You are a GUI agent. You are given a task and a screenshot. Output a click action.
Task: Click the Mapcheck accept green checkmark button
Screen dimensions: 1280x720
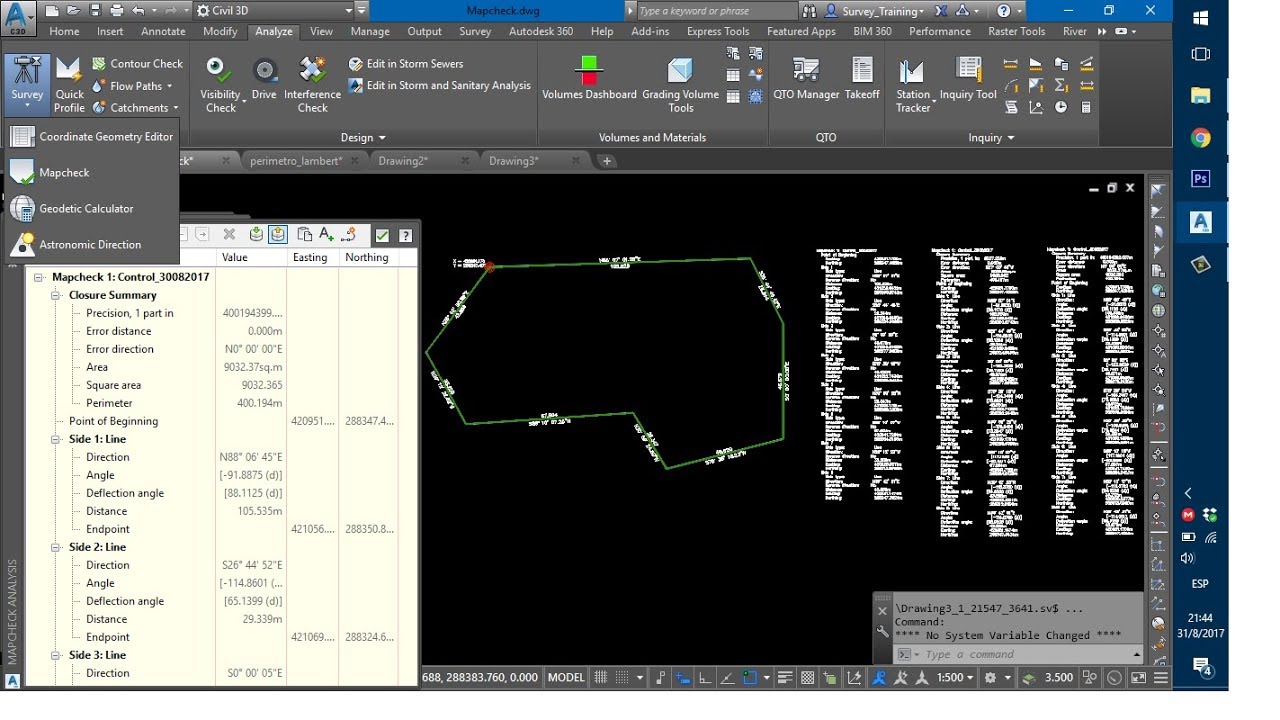tap(382, 235)
